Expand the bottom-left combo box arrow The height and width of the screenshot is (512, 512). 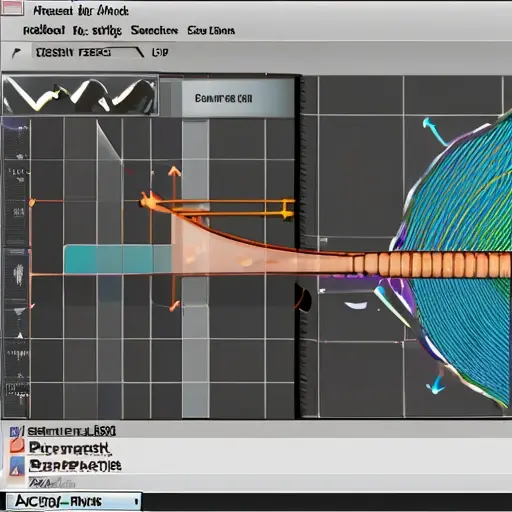click(x=136, y=502)
